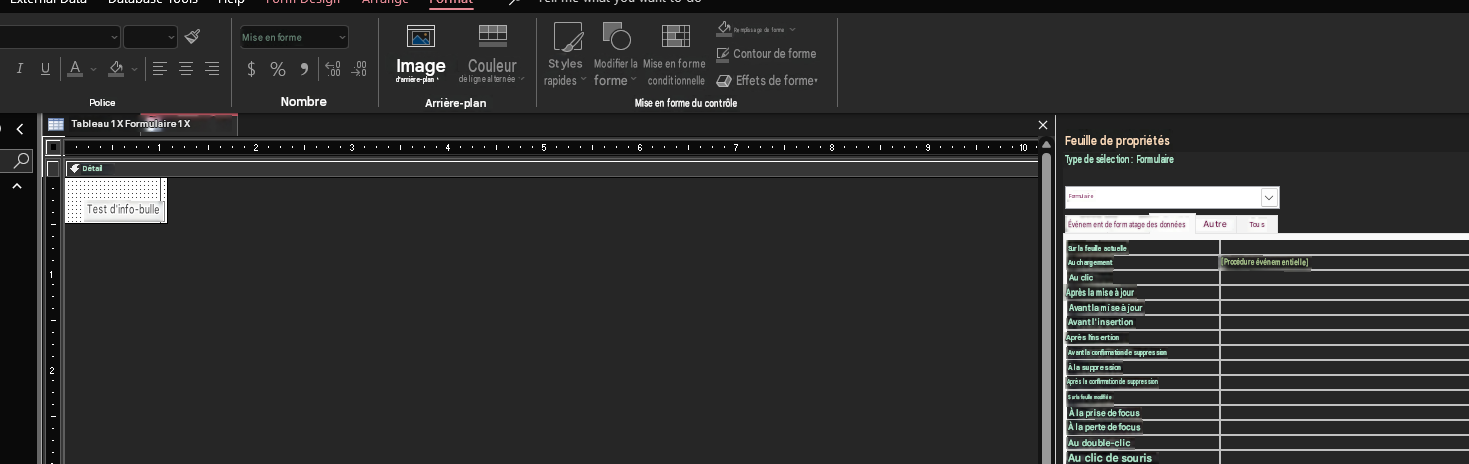The image size is (1469, 464).
Task: Open Mise en forme conditionnelle
Action: click(x=676, y=55)
